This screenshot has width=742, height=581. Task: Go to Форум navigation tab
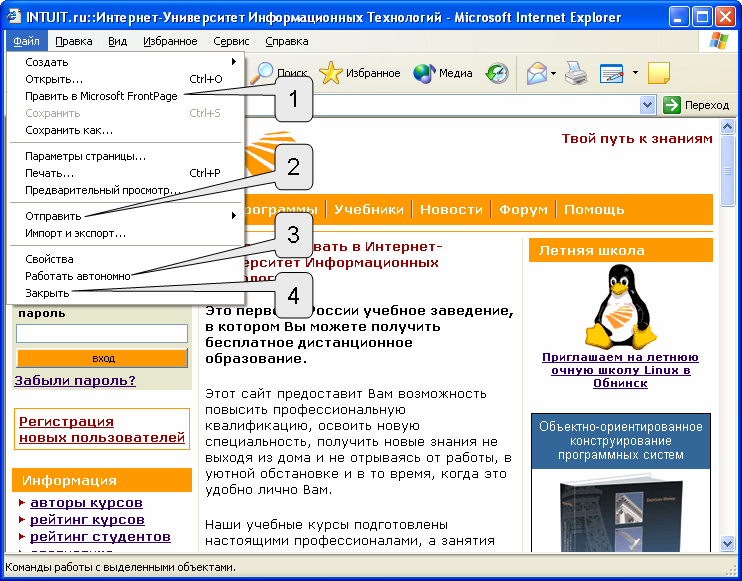click(523, 210)
